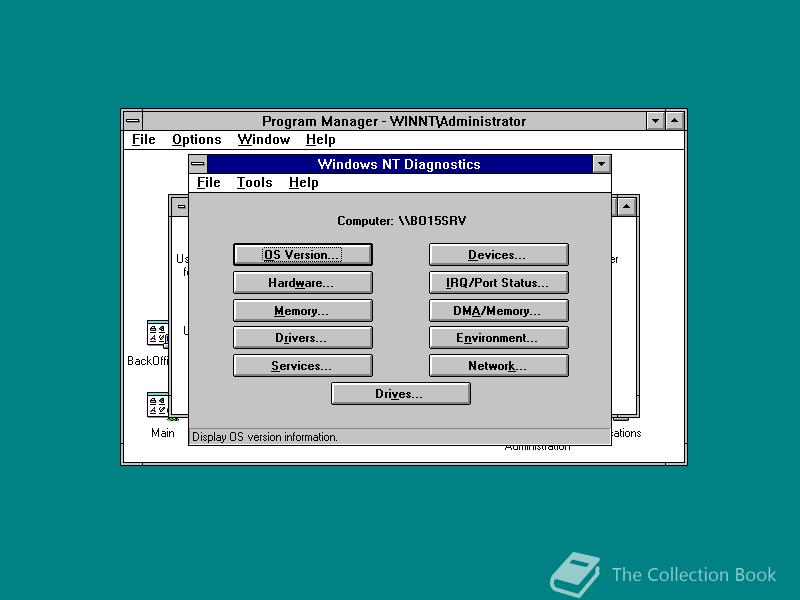Open Program Manager's Help menu
The width and height of the screenshot is (800, 600).
[320, 140]
